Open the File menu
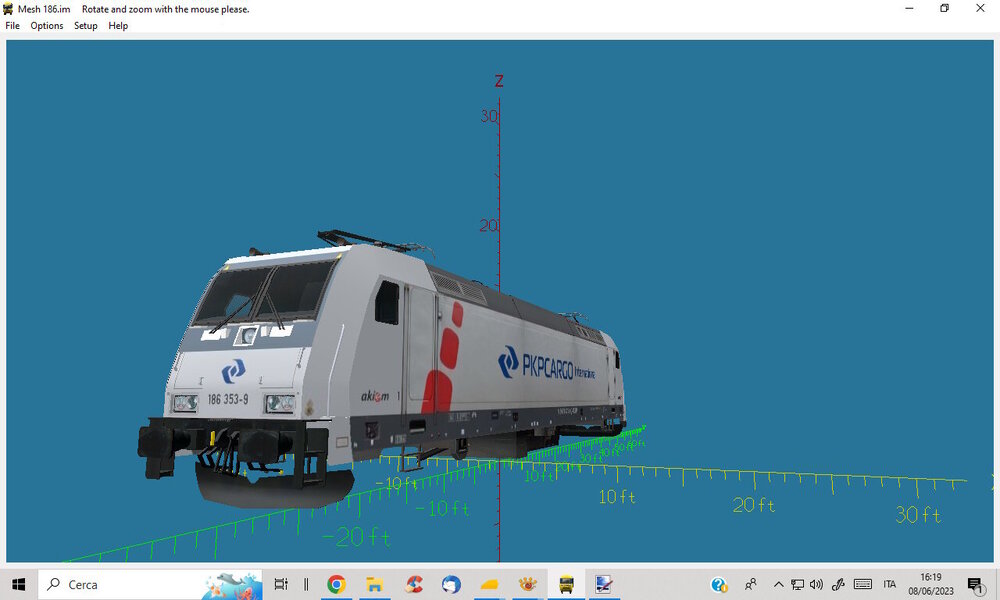This screenshot has height=600, width=1000. tap(12, 26)
